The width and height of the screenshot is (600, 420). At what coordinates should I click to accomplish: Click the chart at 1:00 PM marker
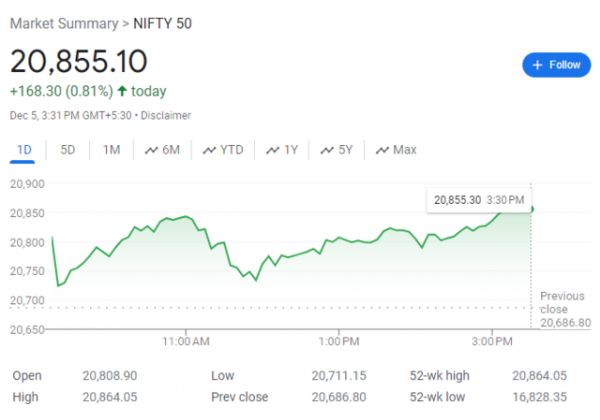pyautogui.click(x=339, y=239)
